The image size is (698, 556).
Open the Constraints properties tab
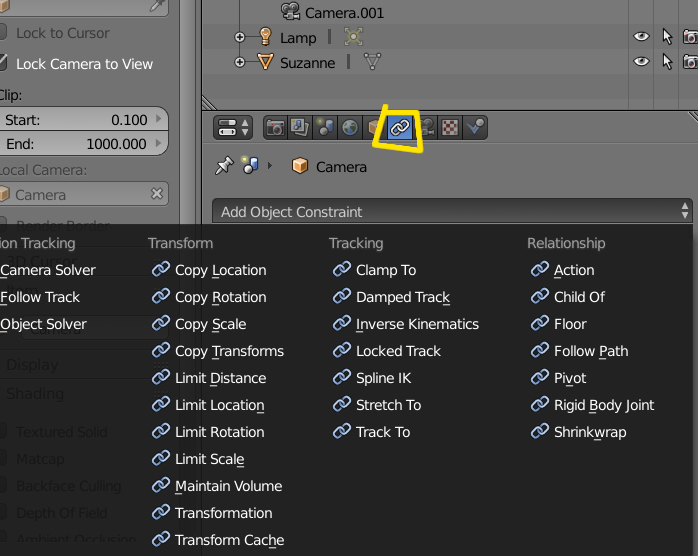(400, 128)
